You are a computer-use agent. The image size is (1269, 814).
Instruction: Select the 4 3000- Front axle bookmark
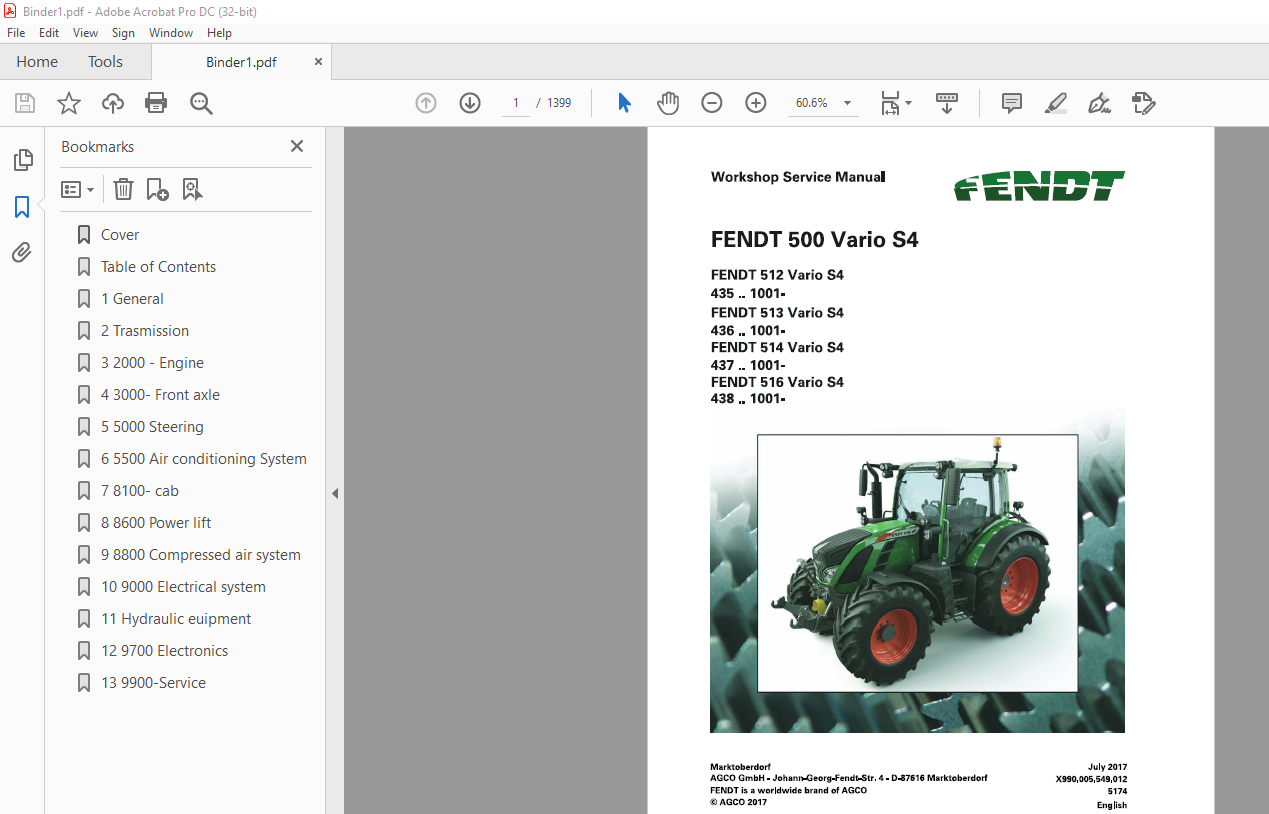click(x=160, y=395)
